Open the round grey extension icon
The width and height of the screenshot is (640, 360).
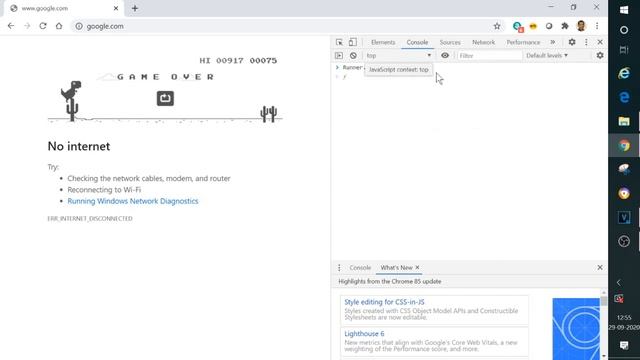[x=549, y=26]
